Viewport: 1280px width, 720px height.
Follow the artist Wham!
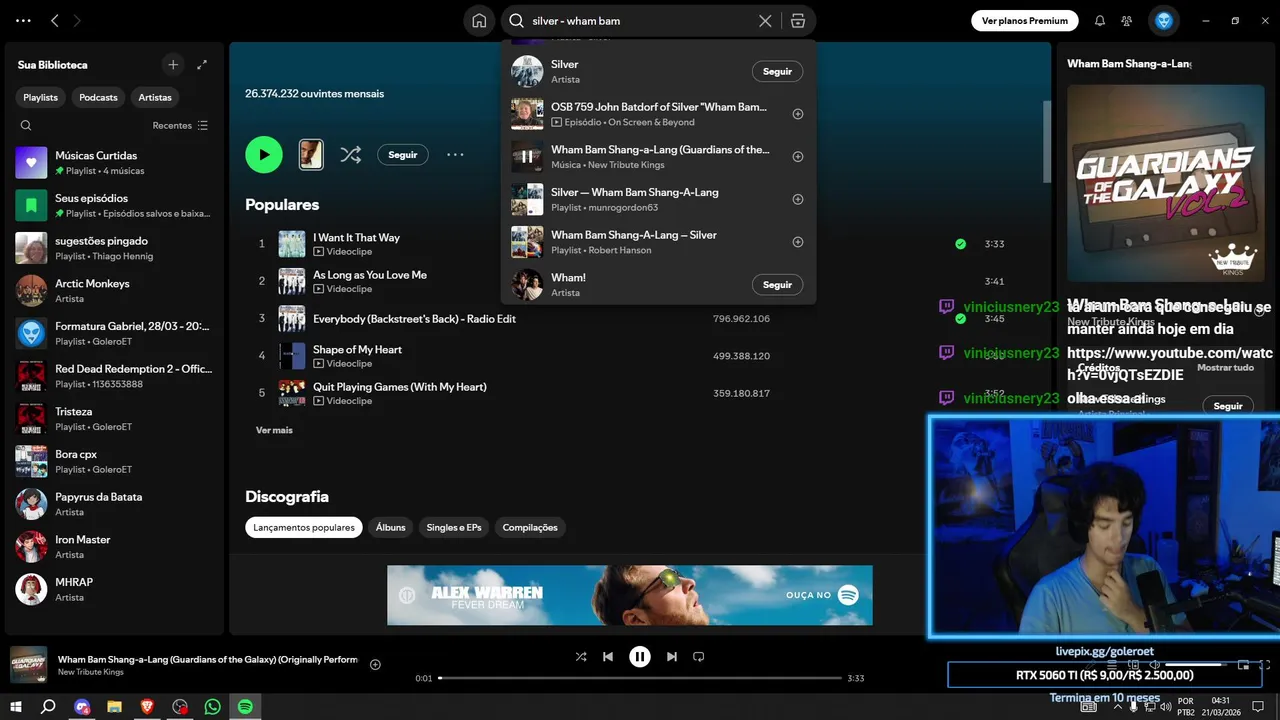[x=777, y=285]
